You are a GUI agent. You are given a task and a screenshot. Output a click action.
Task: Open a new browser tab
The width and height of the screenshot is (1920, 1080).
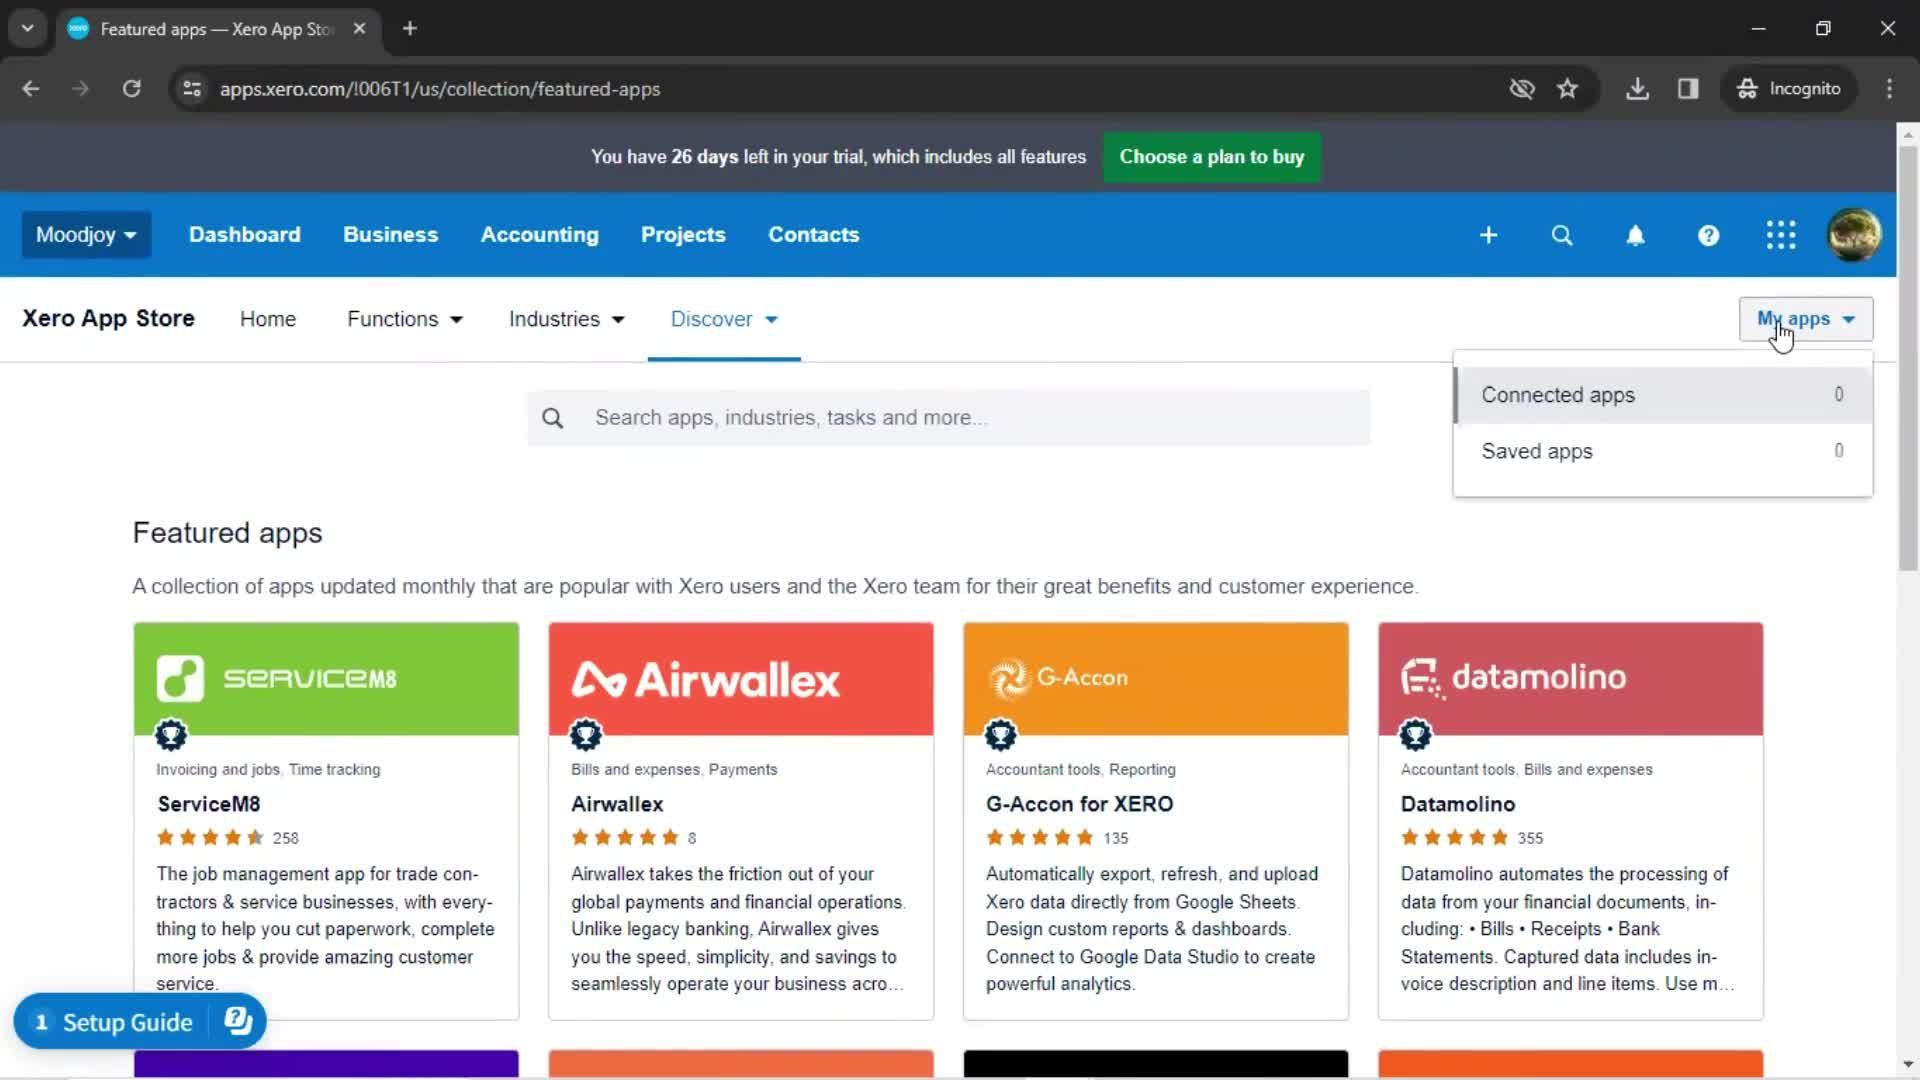409,28
